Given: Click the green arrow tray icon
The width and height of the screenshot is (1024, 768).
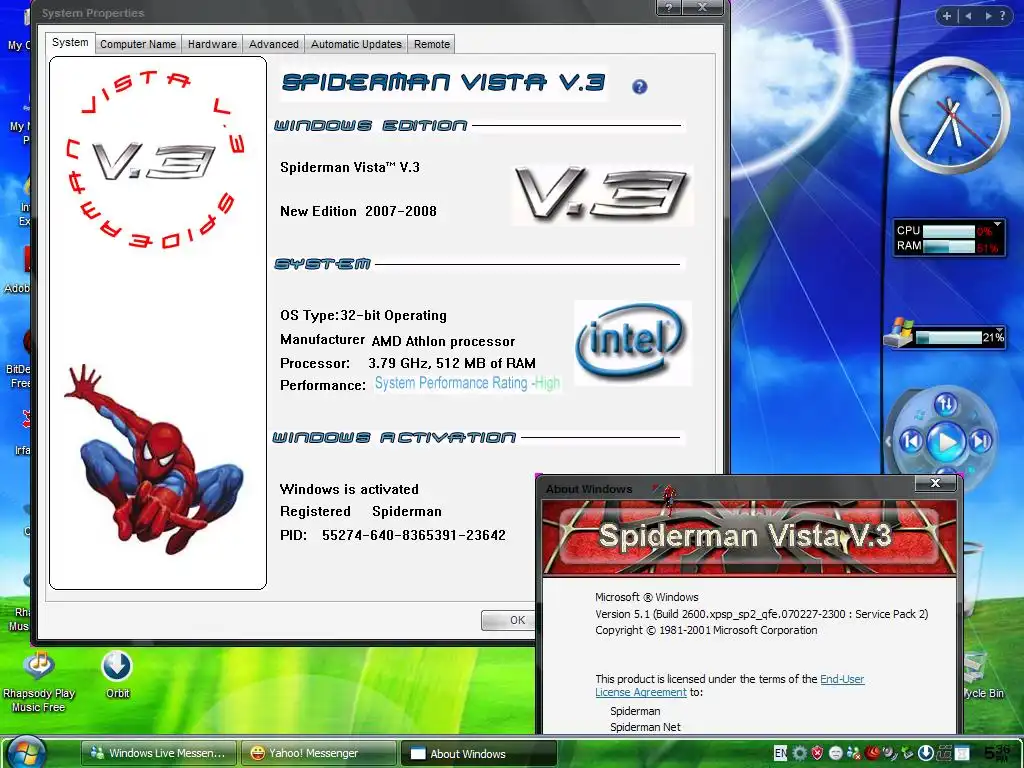Looking at the screenshot, I should point(907,753).
